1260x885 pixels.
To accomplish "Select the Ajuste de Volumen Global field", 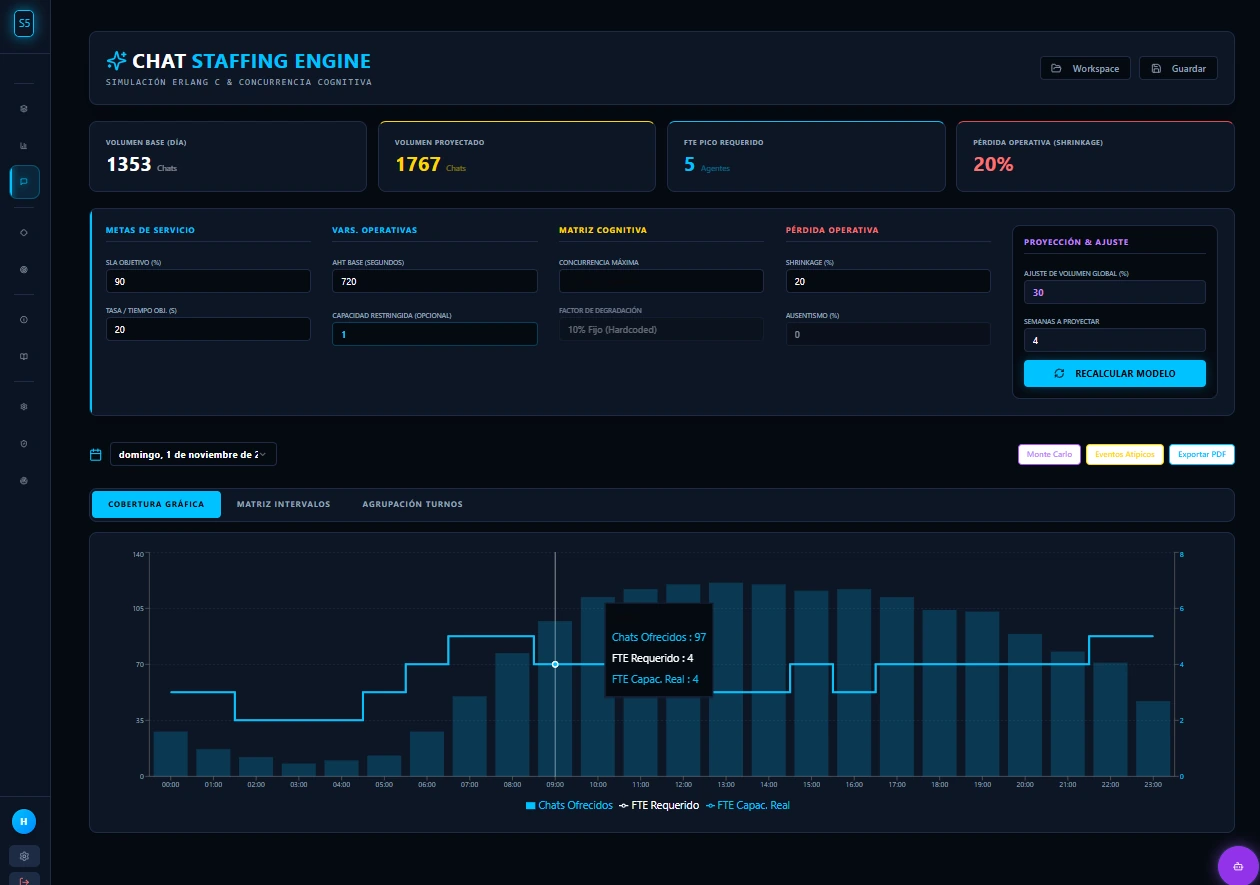I will [x=1115, y=292].
